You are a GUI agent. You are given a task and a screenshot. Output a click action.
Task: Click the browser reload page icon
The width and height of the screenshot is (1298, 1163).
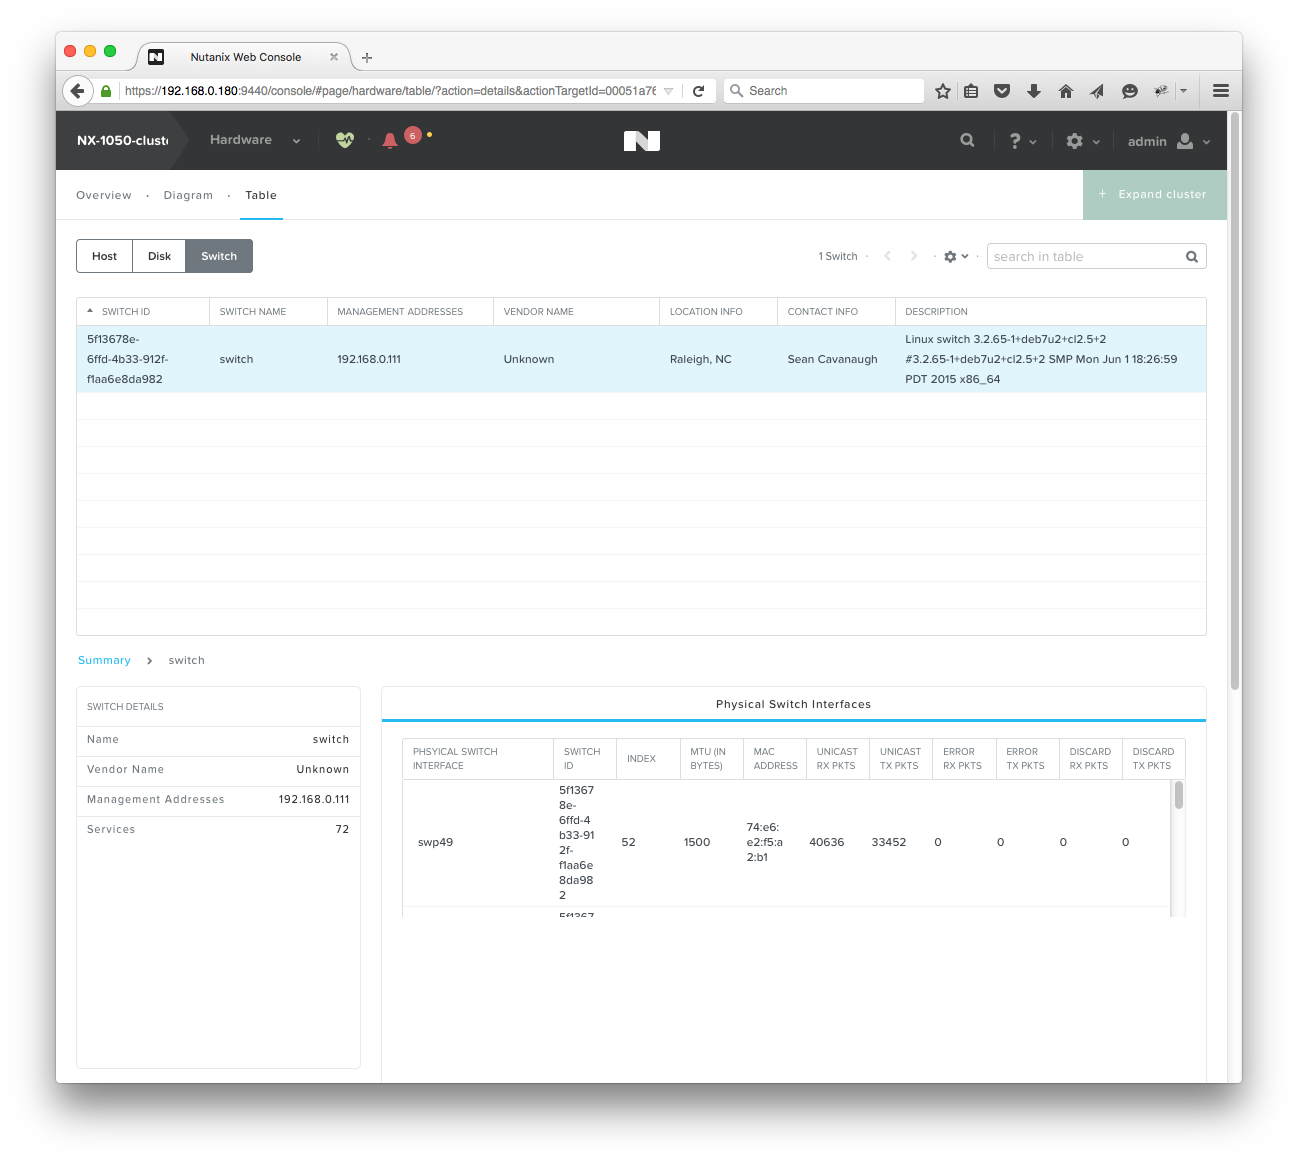(x=699, y=91)
